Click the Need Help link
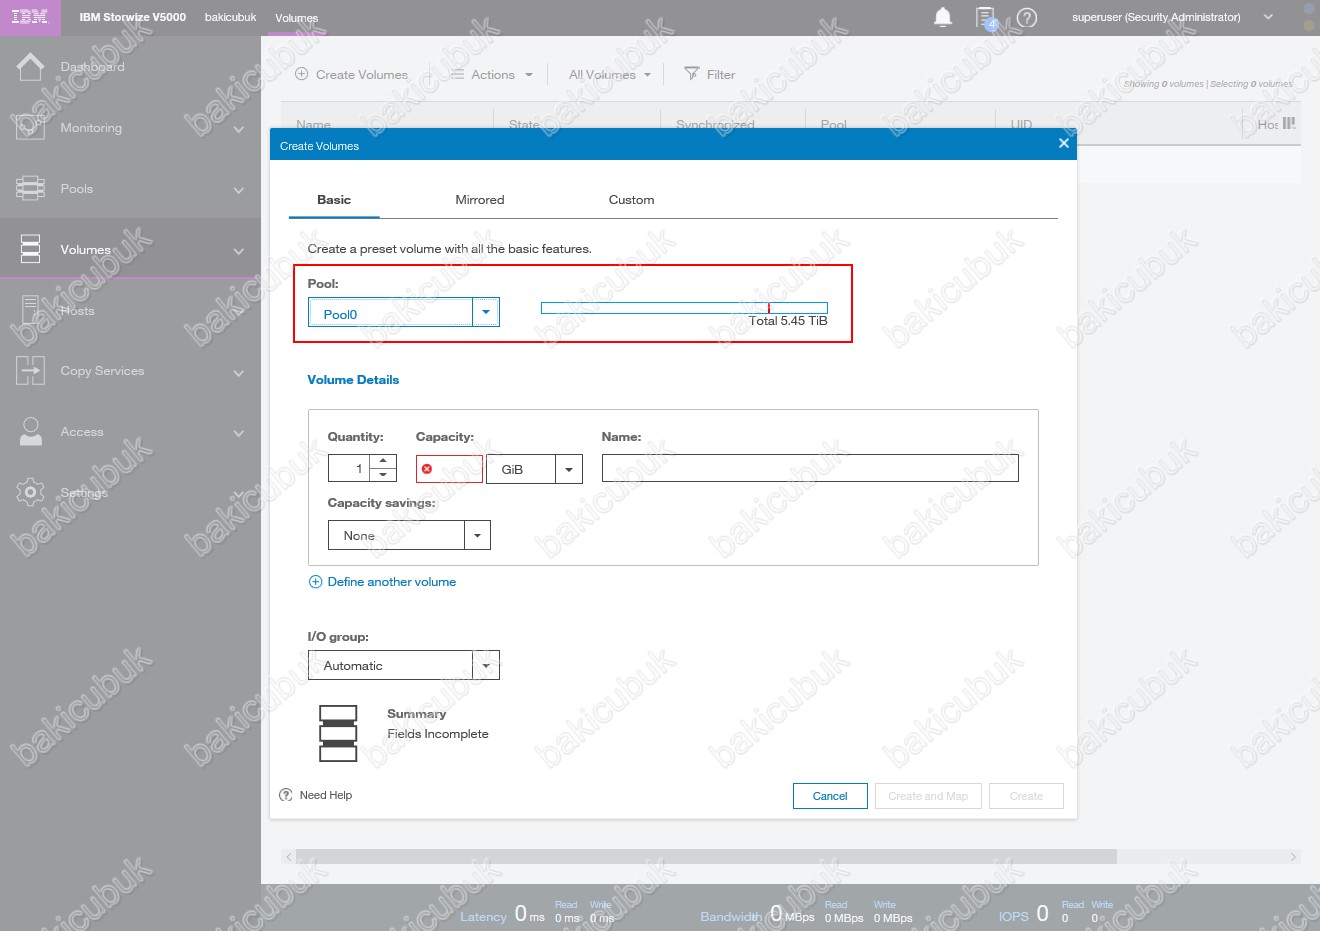 [326, 795]
